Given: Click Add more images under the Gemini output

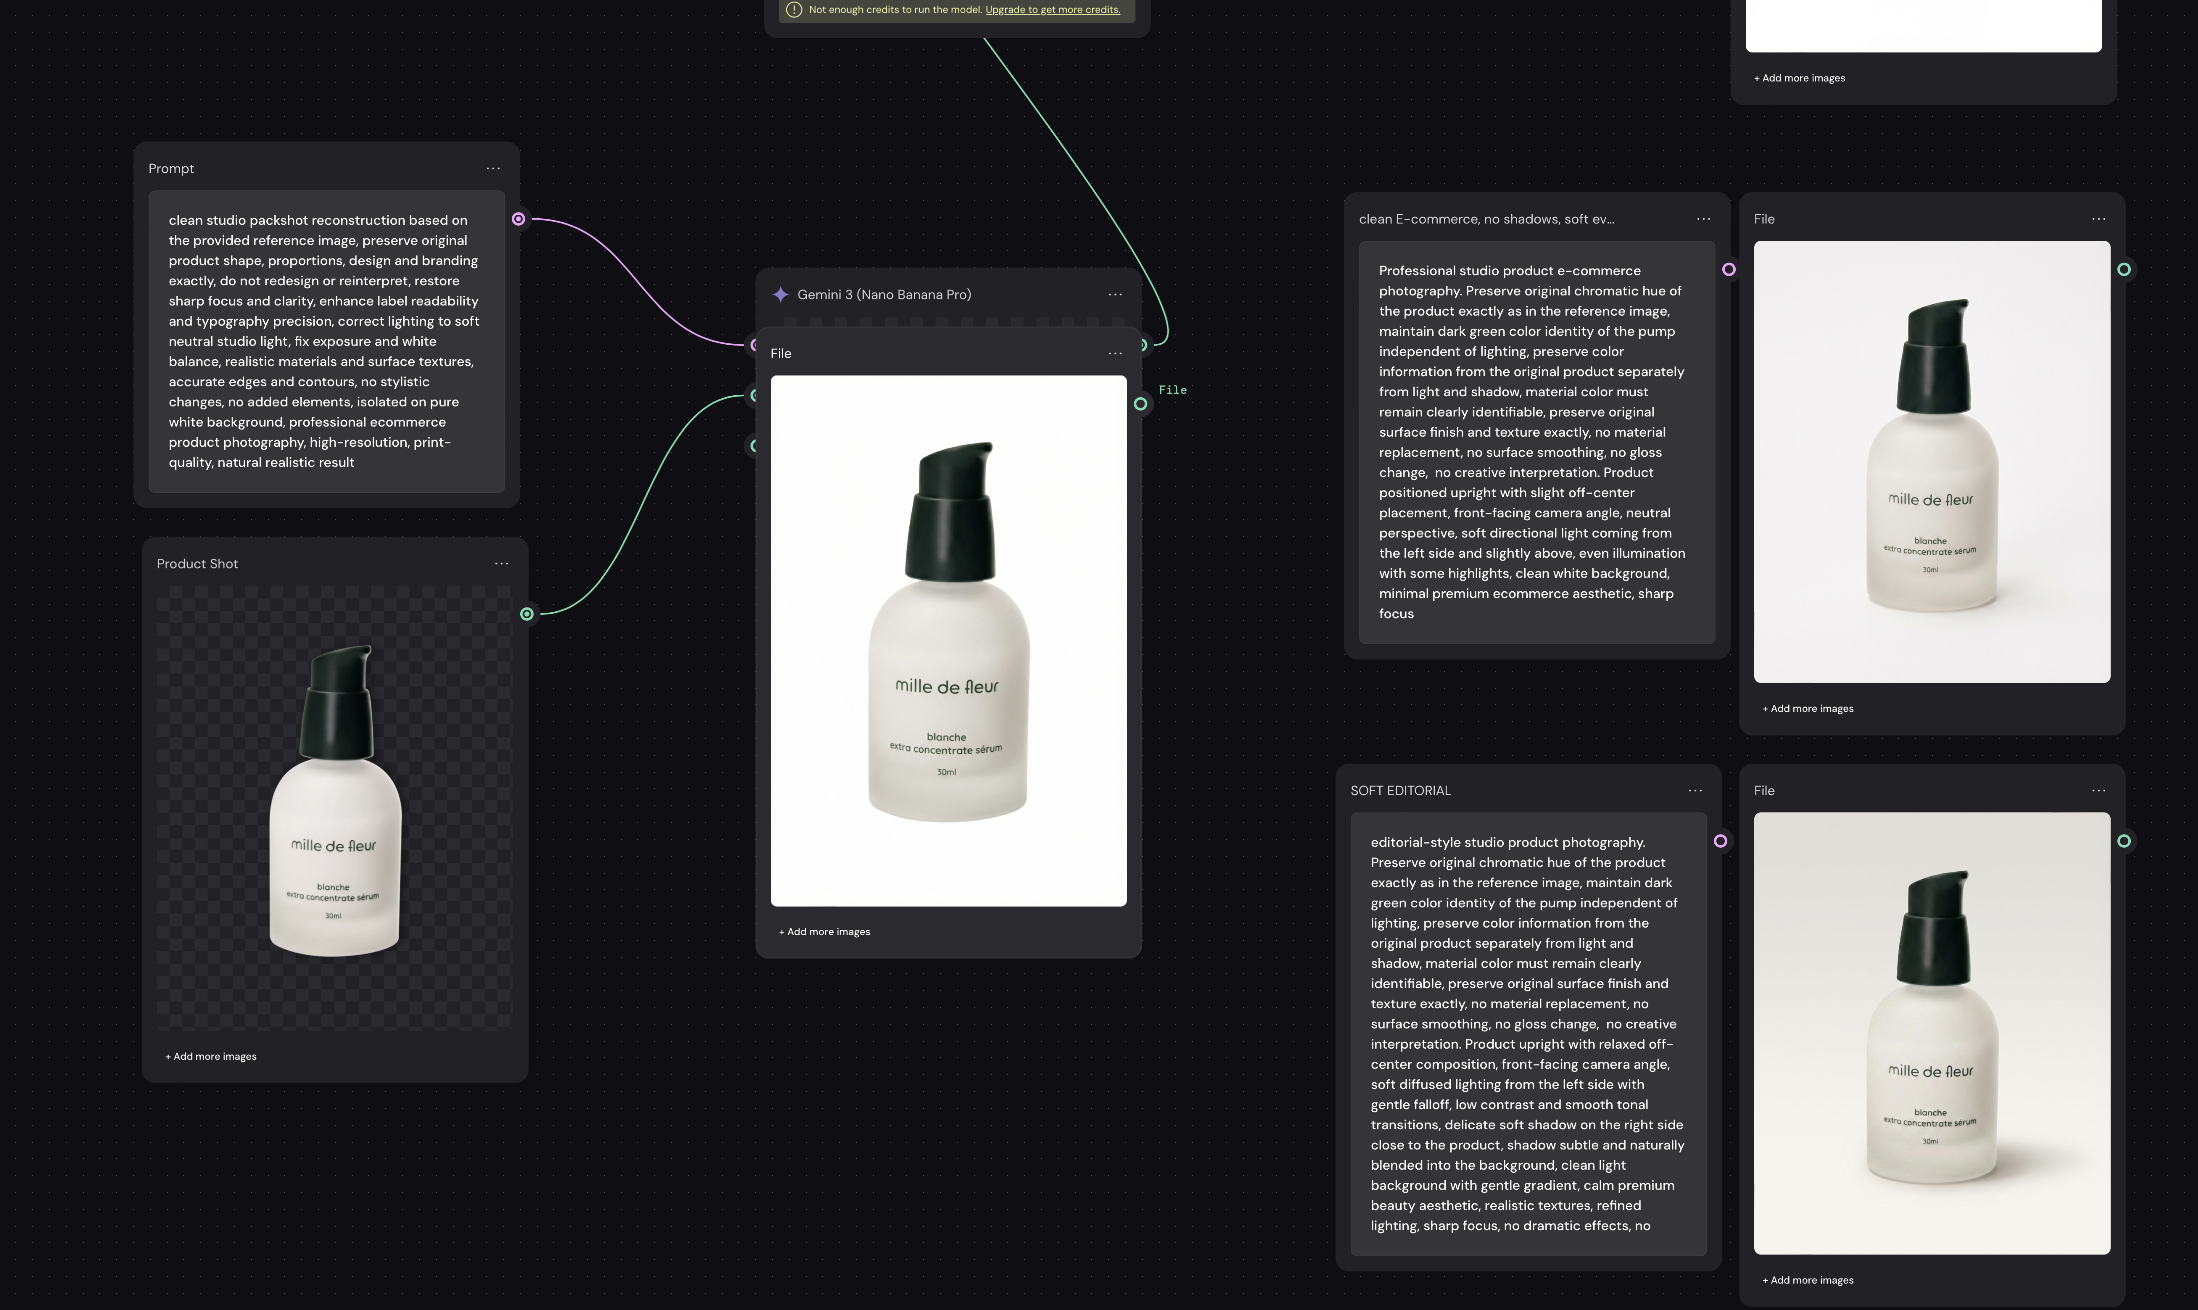Looking at the screenshot, I should tap(823, 931).
